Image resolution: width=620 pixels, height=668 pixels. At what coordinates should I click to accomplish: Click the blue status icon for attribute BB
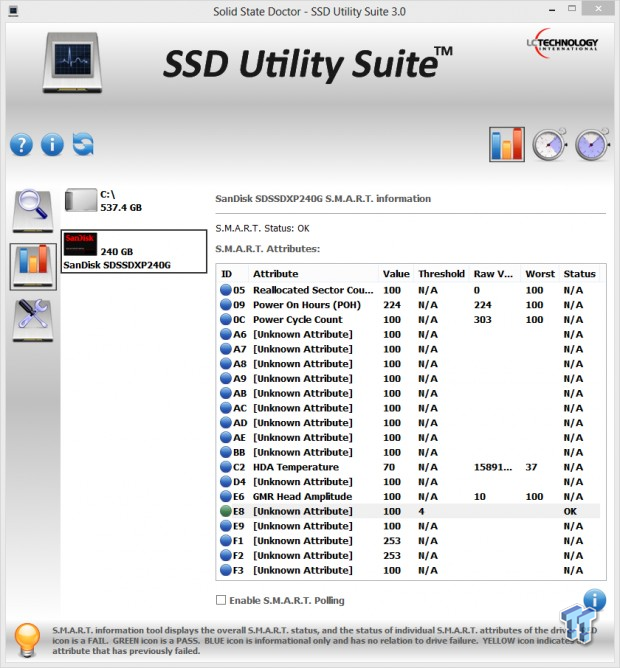pos(225,452)
